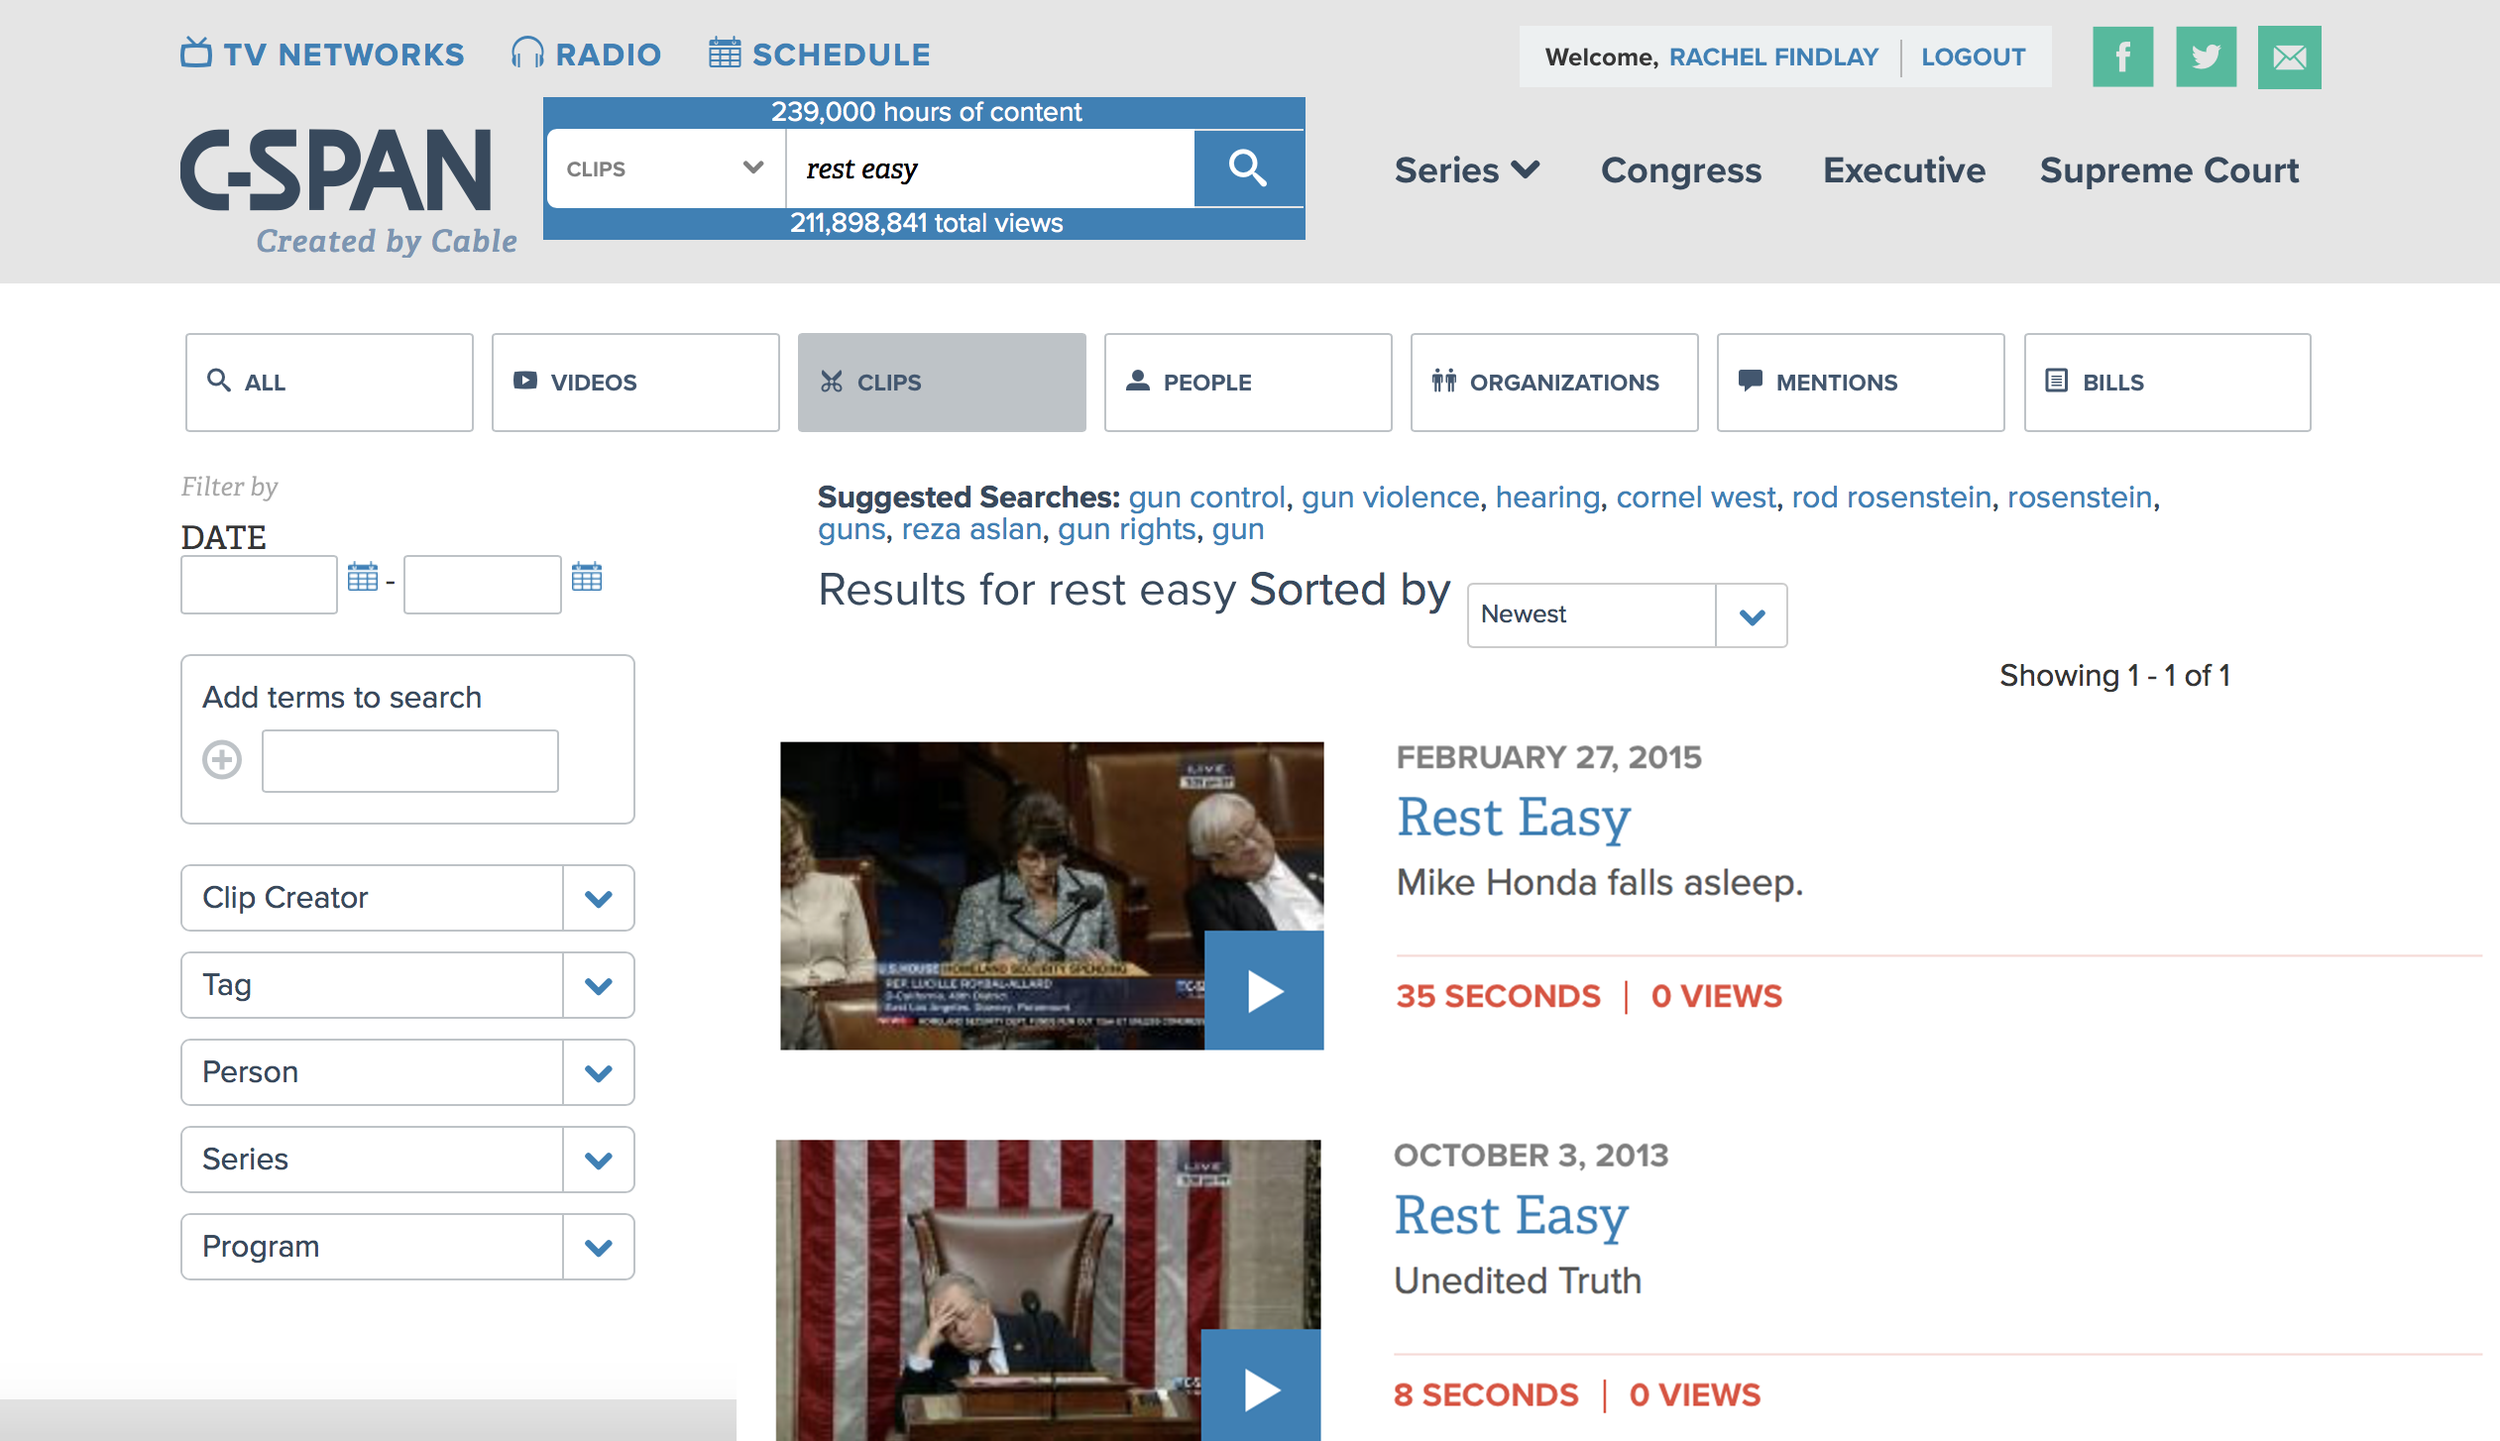Click the plus icon to add terms

pos(222,759)
